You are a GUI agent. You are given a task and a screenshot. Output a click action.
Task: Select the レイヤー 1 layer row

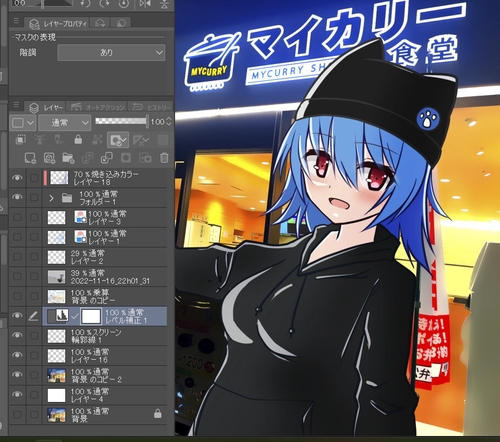click(x=105, y=237)
